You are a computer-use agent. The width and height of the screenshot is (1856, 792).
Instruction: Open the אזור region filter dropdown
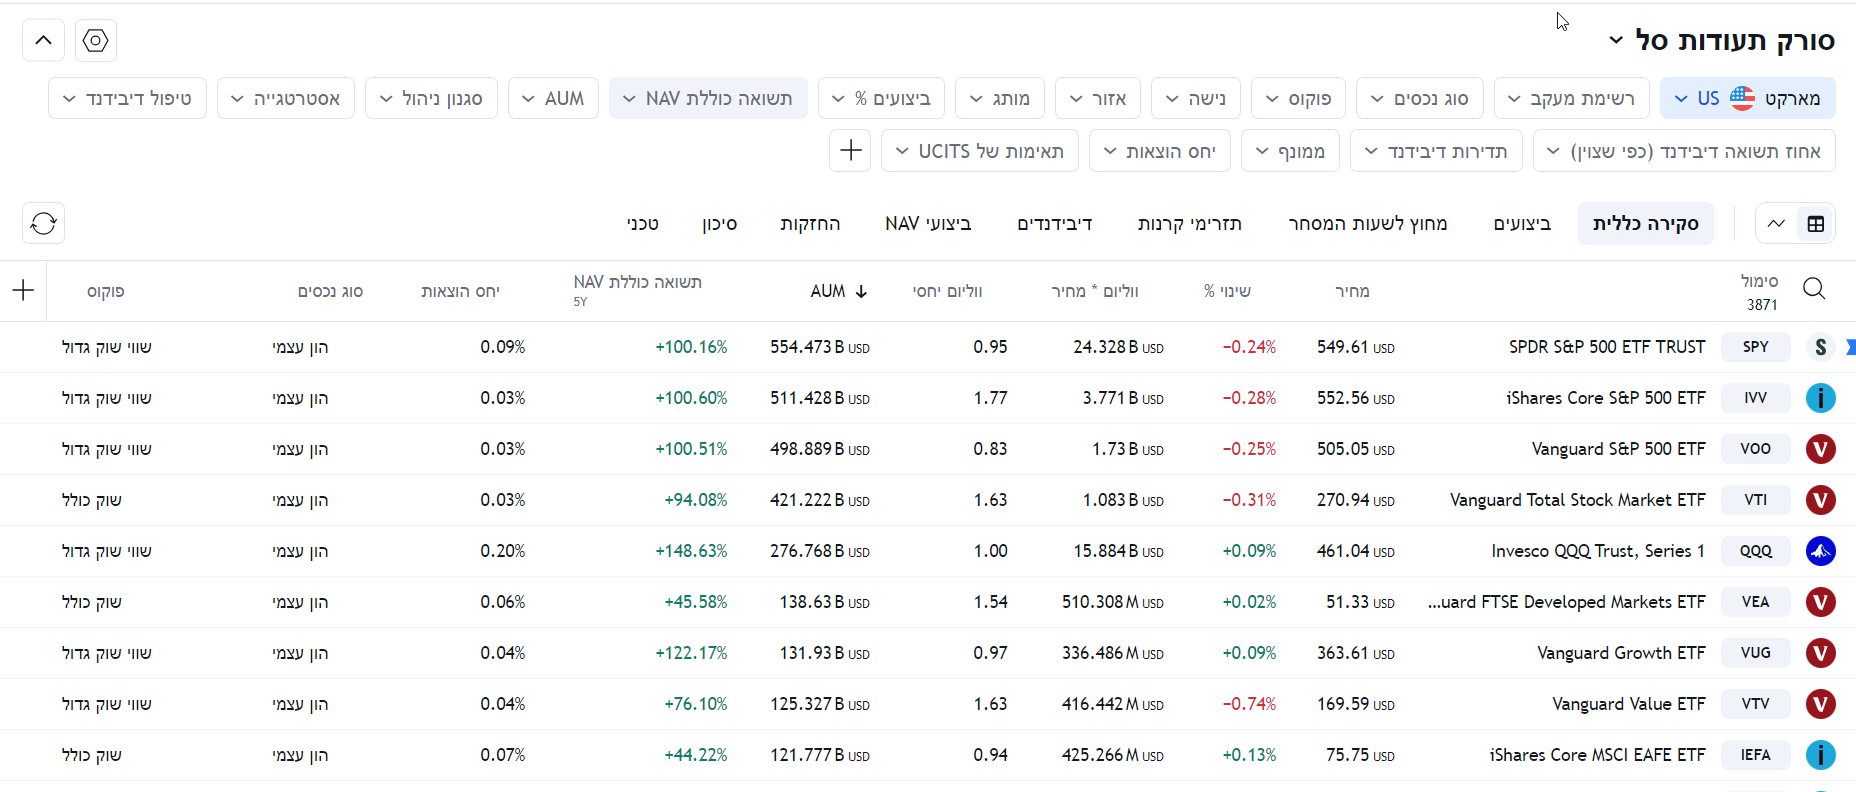point(1098,98)
